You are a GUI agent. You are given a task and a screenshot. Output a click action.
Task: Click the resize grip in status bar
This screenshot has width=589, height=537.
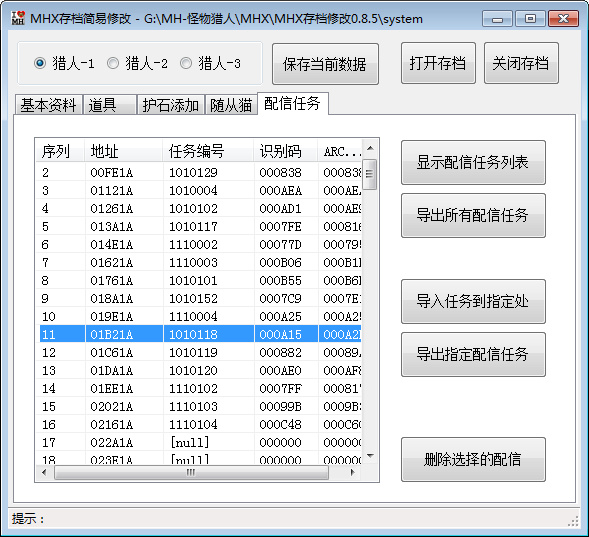click(573, 521)
